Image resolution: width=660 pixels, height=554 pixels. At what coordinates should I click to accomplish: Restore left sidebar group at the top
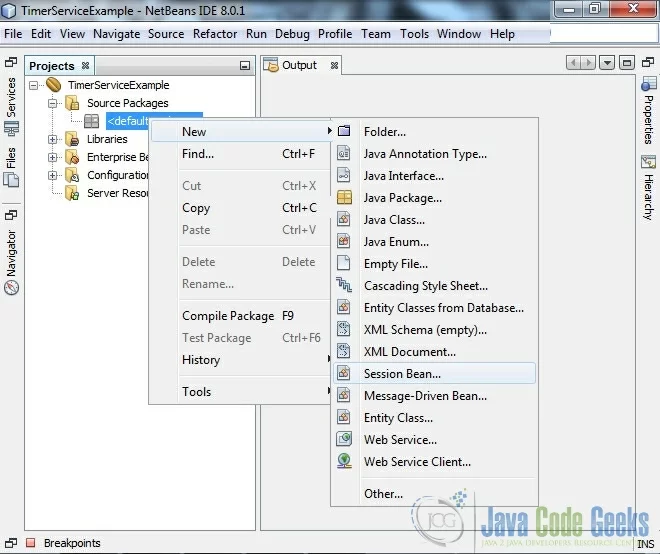tap(11, 63)
